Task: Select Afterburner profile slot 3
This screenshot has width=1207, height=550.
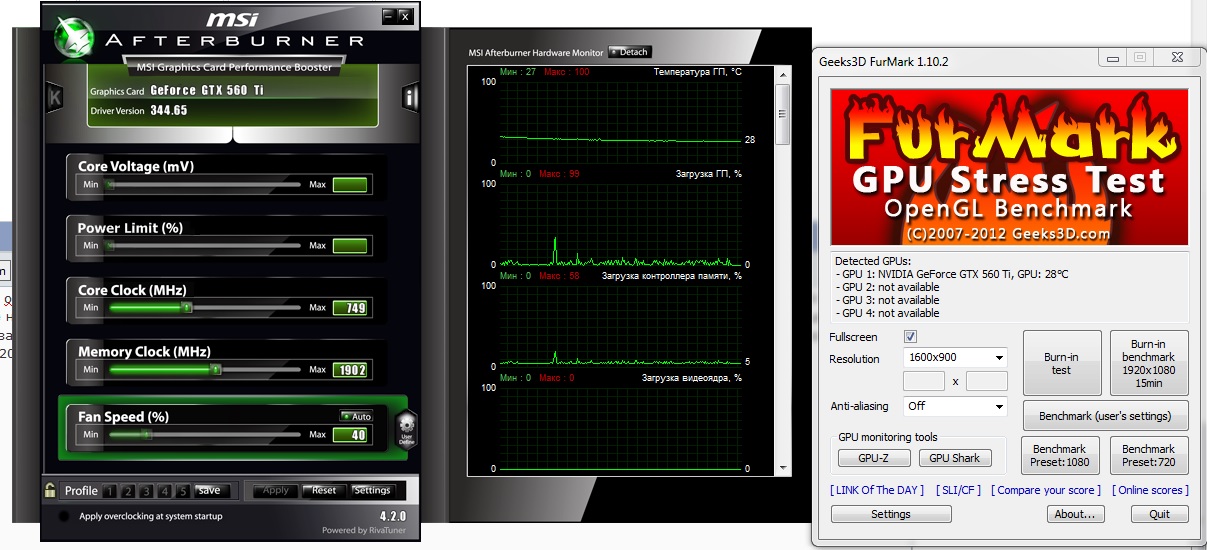Action: coord(146,491)
